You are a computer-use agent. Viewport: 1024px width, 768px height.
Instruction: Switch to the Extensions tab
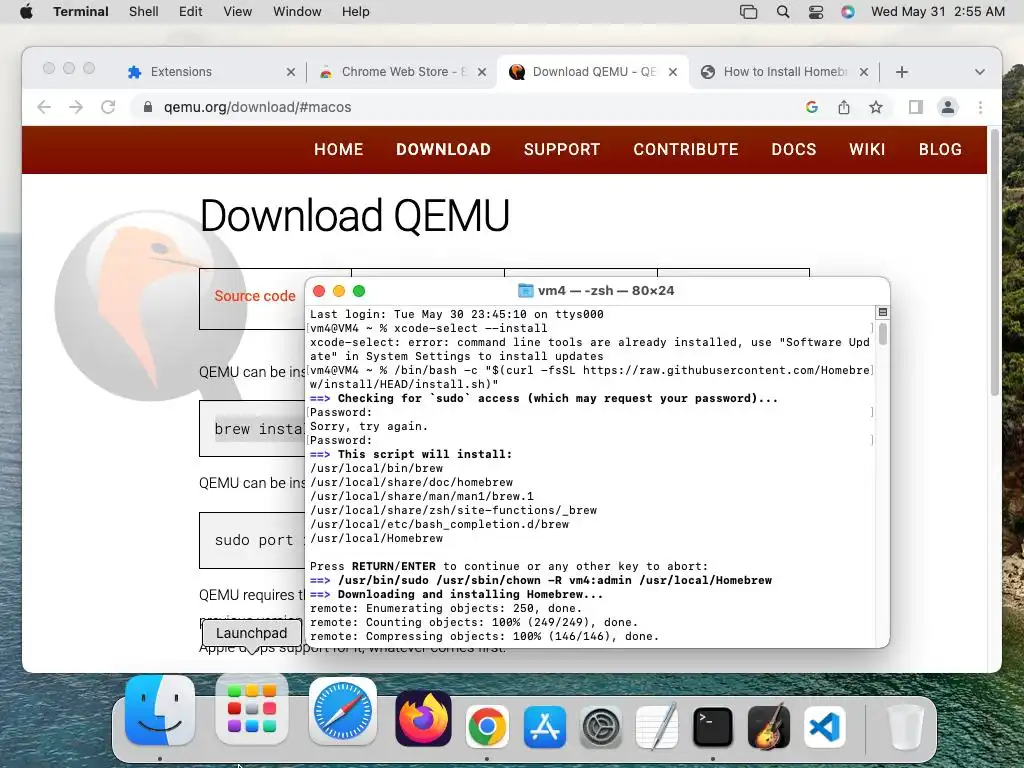pyautogui.click(x=211, y=72)
